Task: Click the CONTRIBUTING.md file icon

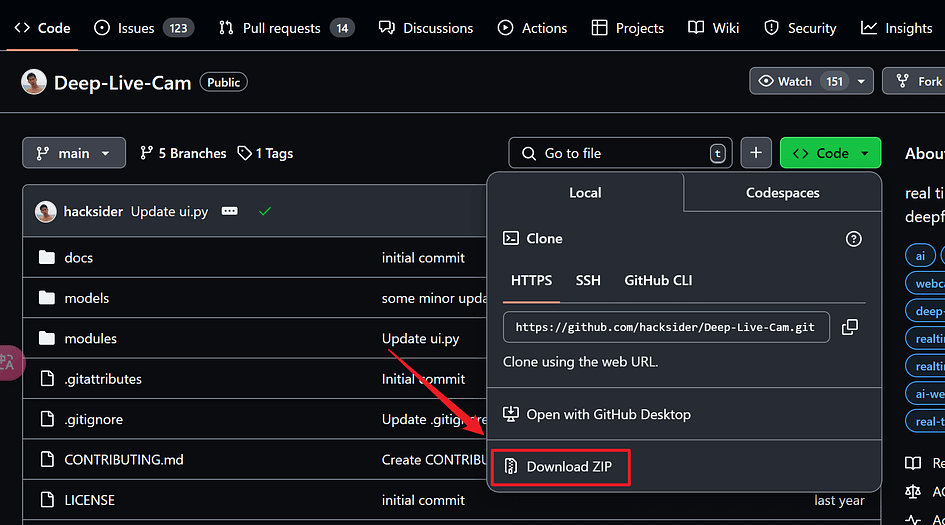Action: (47, 459)
